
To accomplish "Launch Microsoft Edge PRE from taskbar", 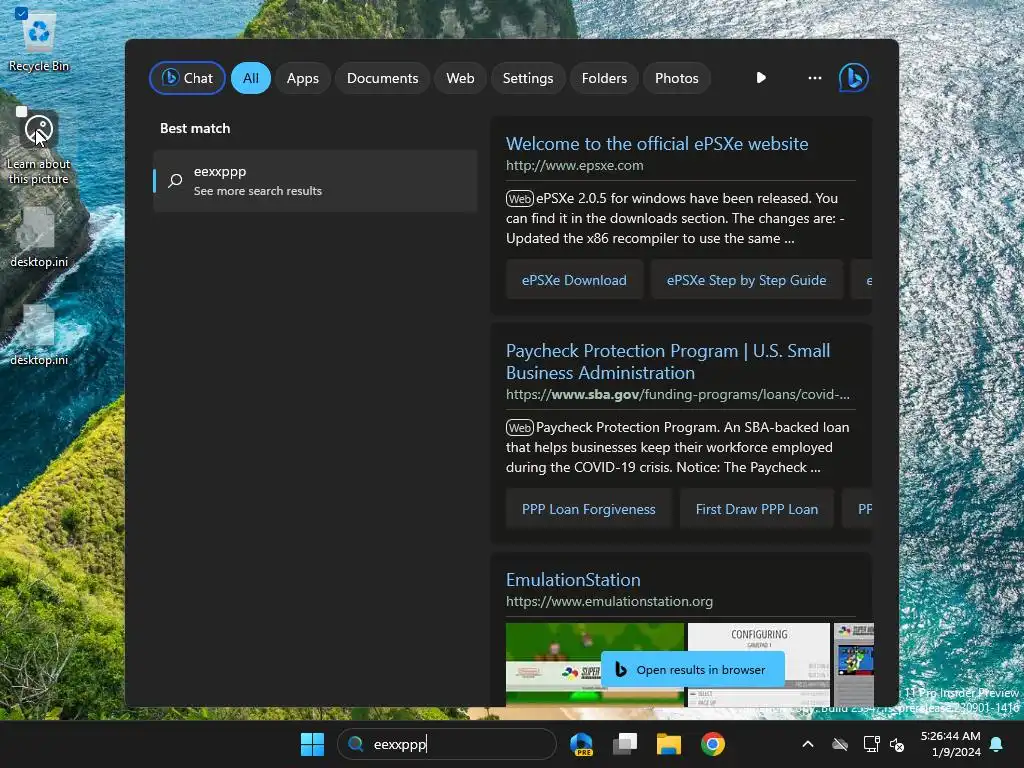I will tap(581, 744).
